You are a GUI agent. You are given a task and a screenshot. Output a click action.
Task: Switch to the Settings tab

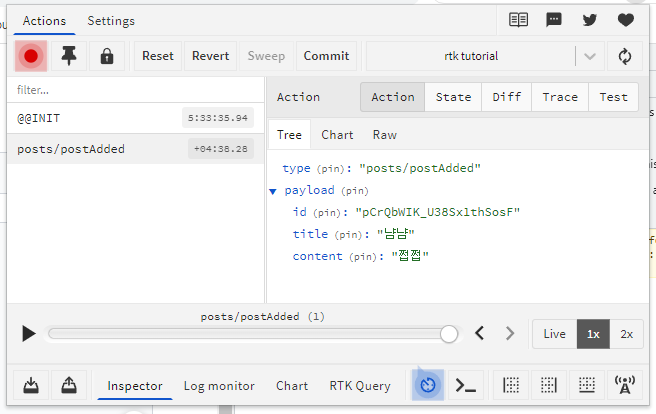111,20
